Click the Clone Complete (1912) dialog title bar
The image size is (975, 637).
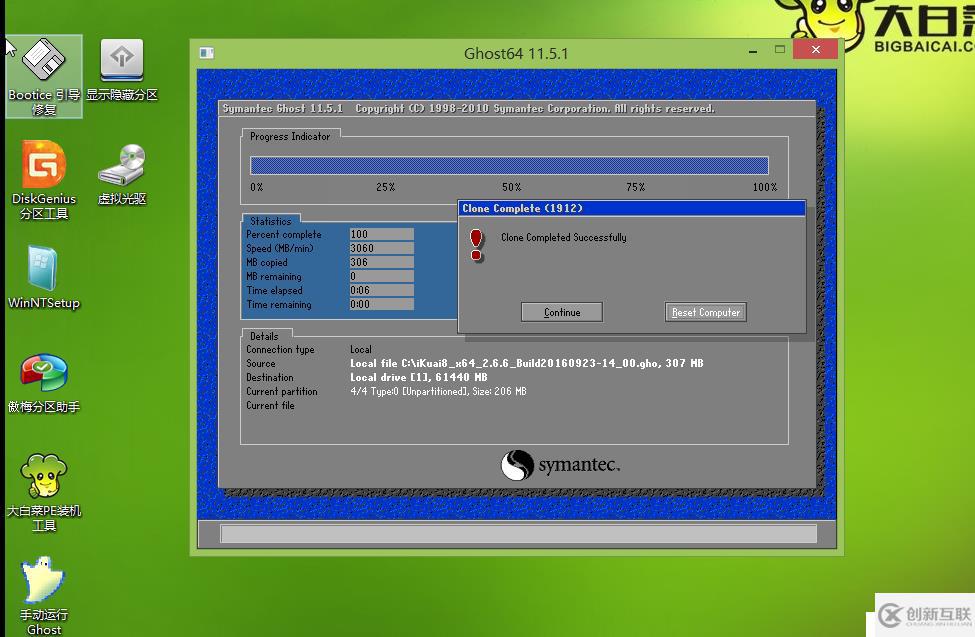coord(631,208)
